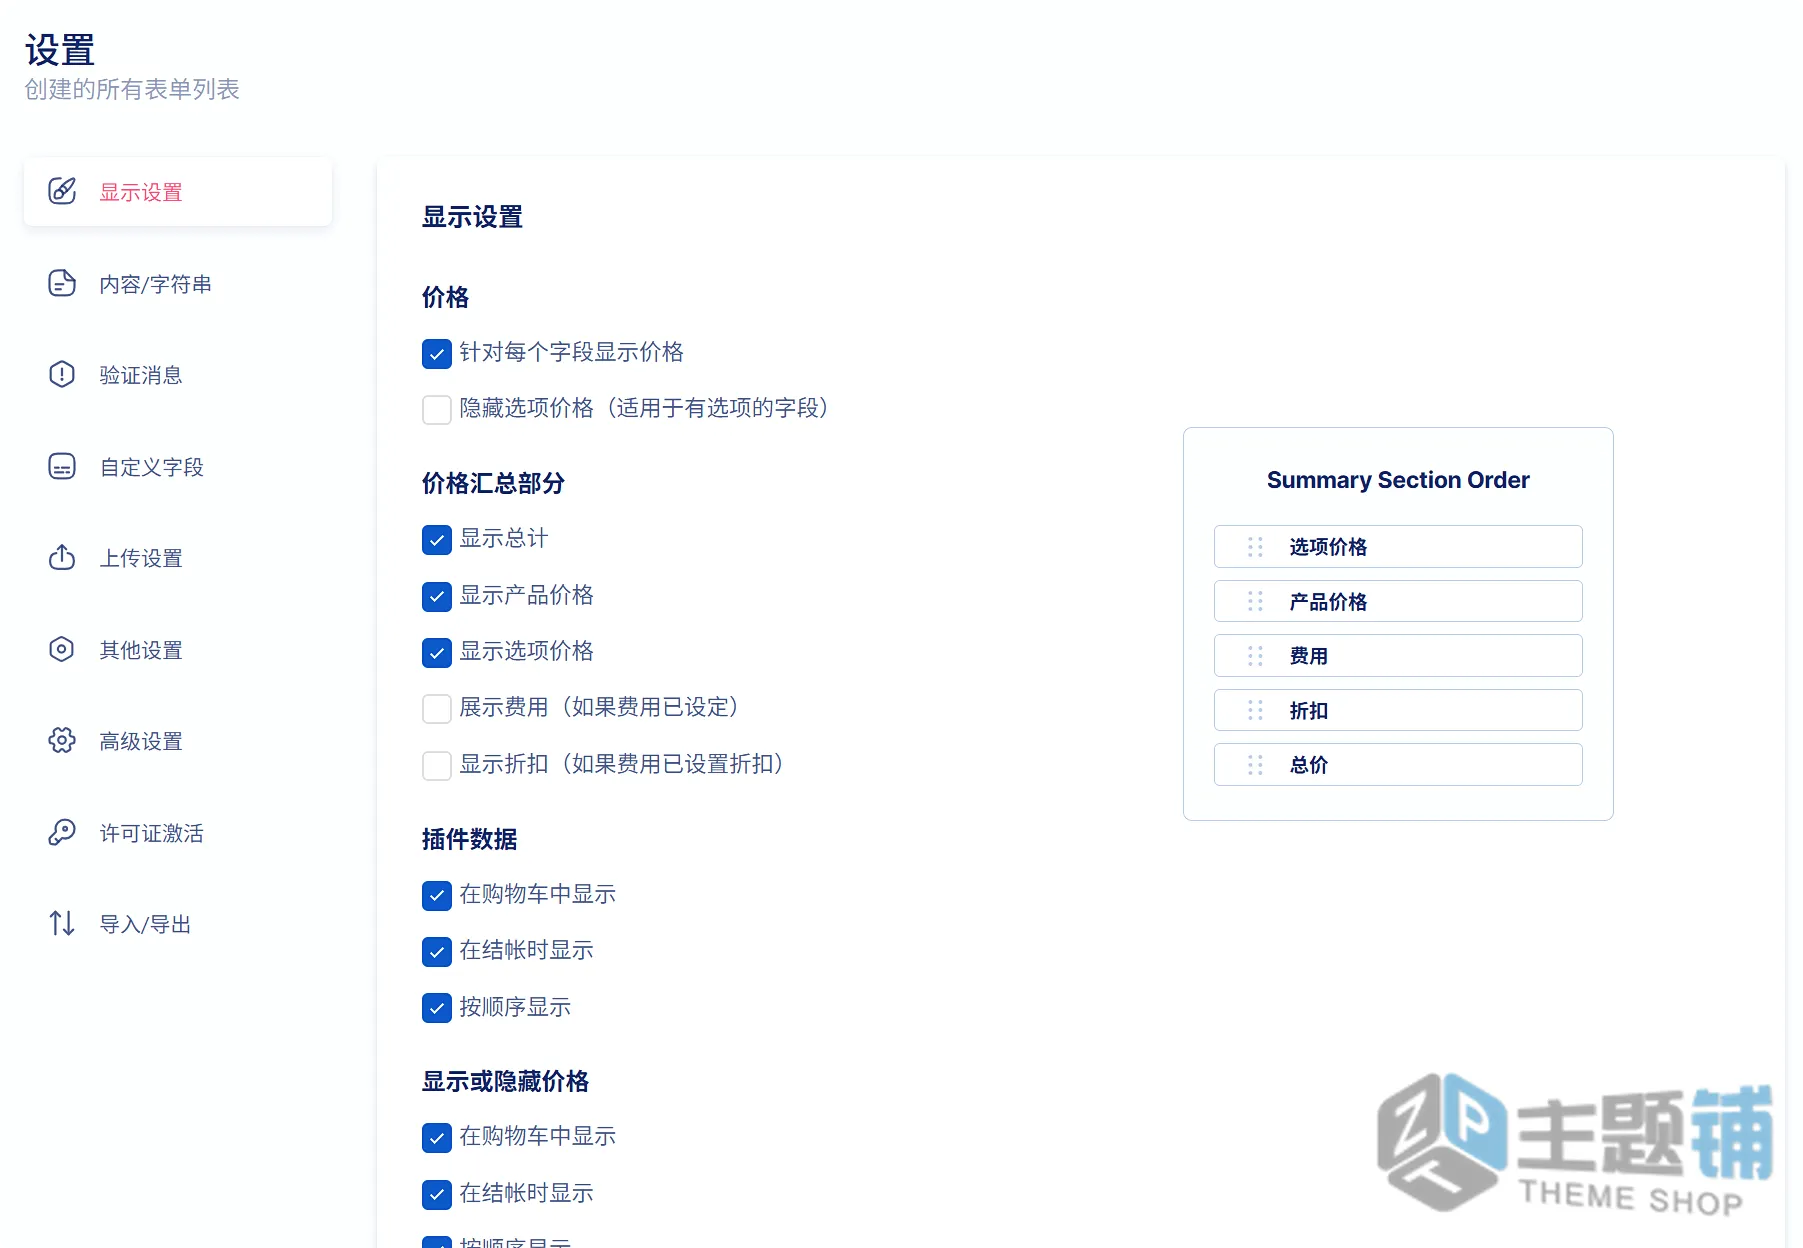Check 显示折扣 option
The width and height of the screenshot is (1803, 1248).
tap(437, 766)
